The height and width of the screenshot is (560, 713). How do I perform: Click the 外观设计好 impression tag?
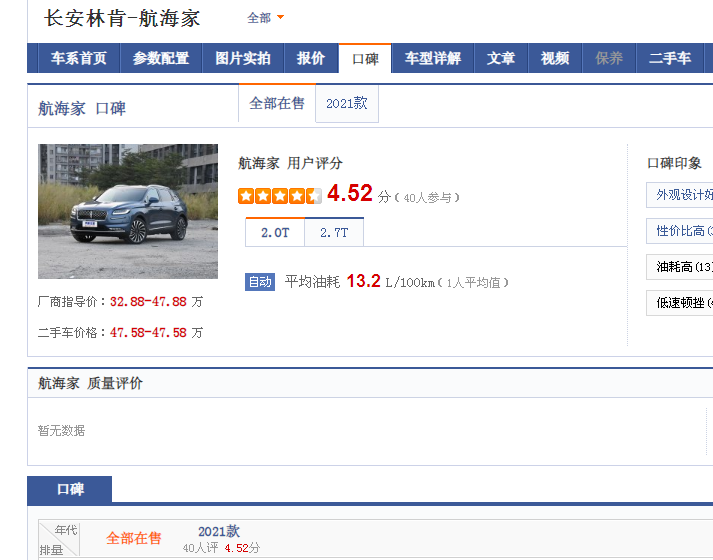[x=682, y=195]
